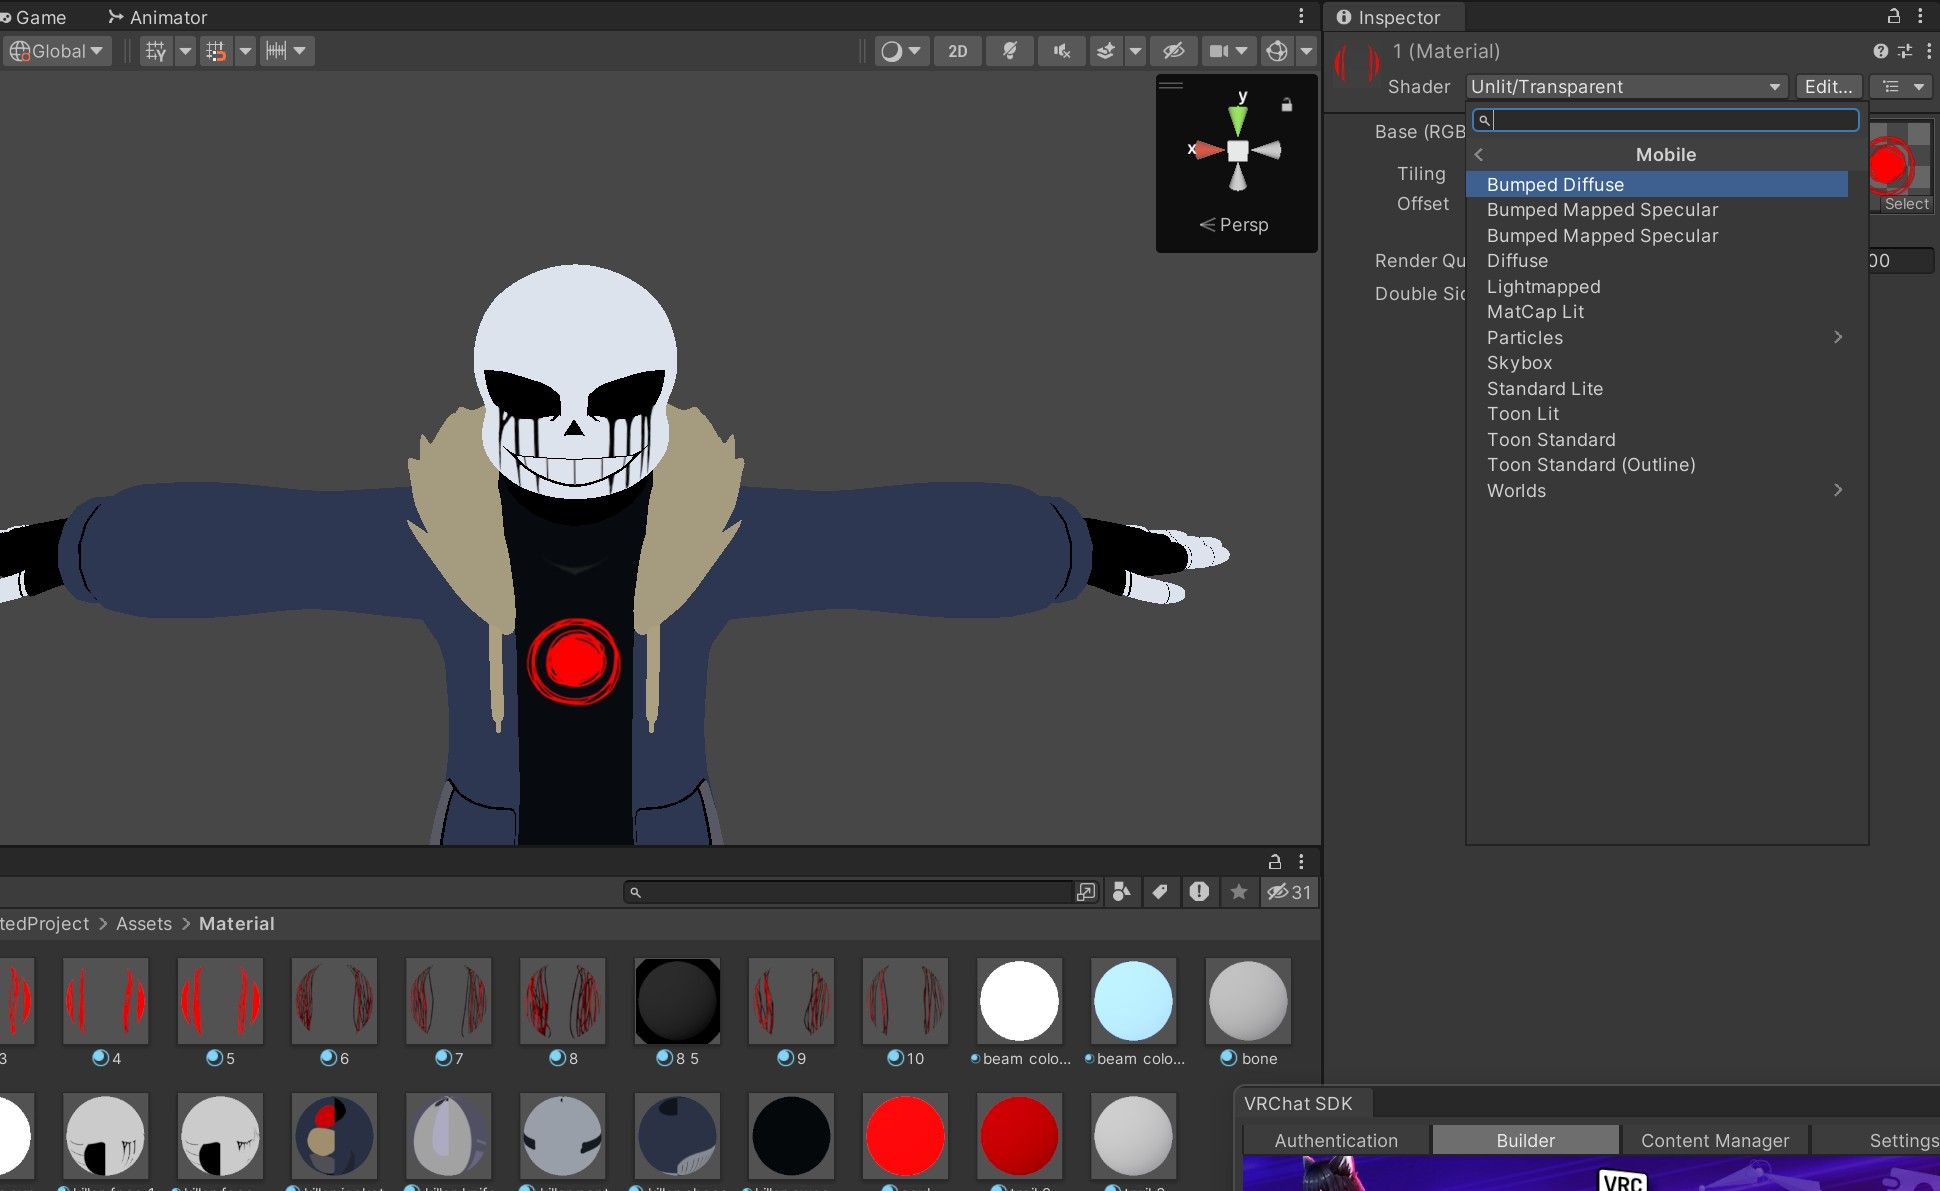Viewport: 1940px width, 1191px height.
Task: Click the green Y axis cone
Action: point(1238,120)
